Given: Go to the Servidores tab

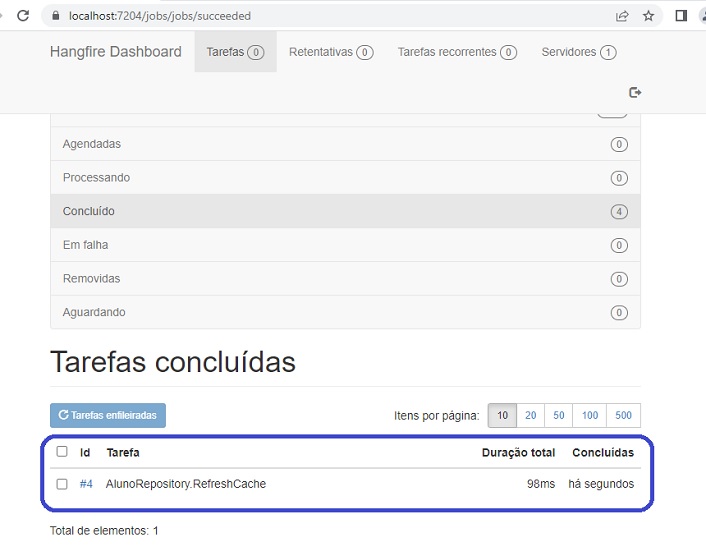Looking at the screenshot, I should click(x=579, y=52).
